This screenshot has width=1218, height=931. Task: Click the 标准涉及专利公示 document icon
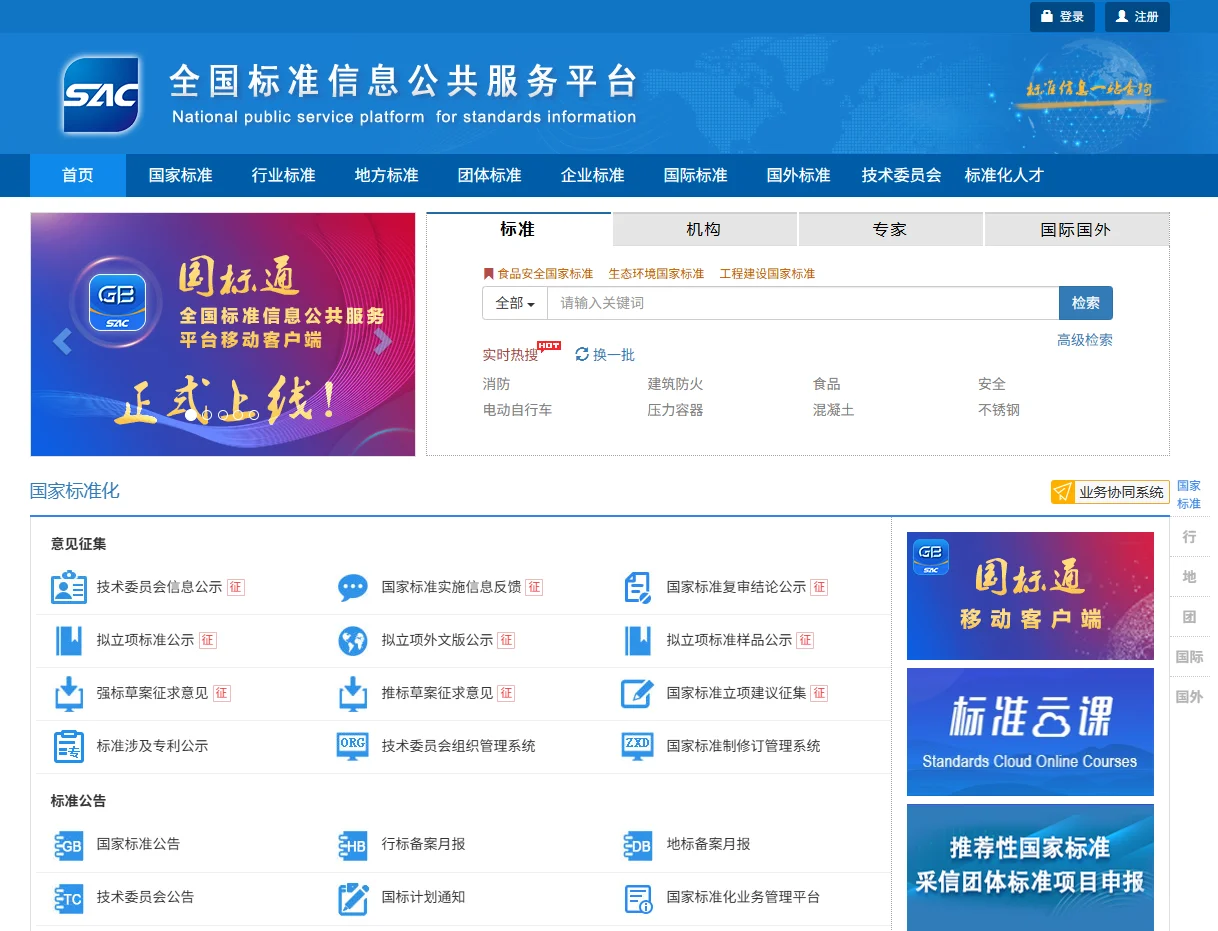pos(68,746)
